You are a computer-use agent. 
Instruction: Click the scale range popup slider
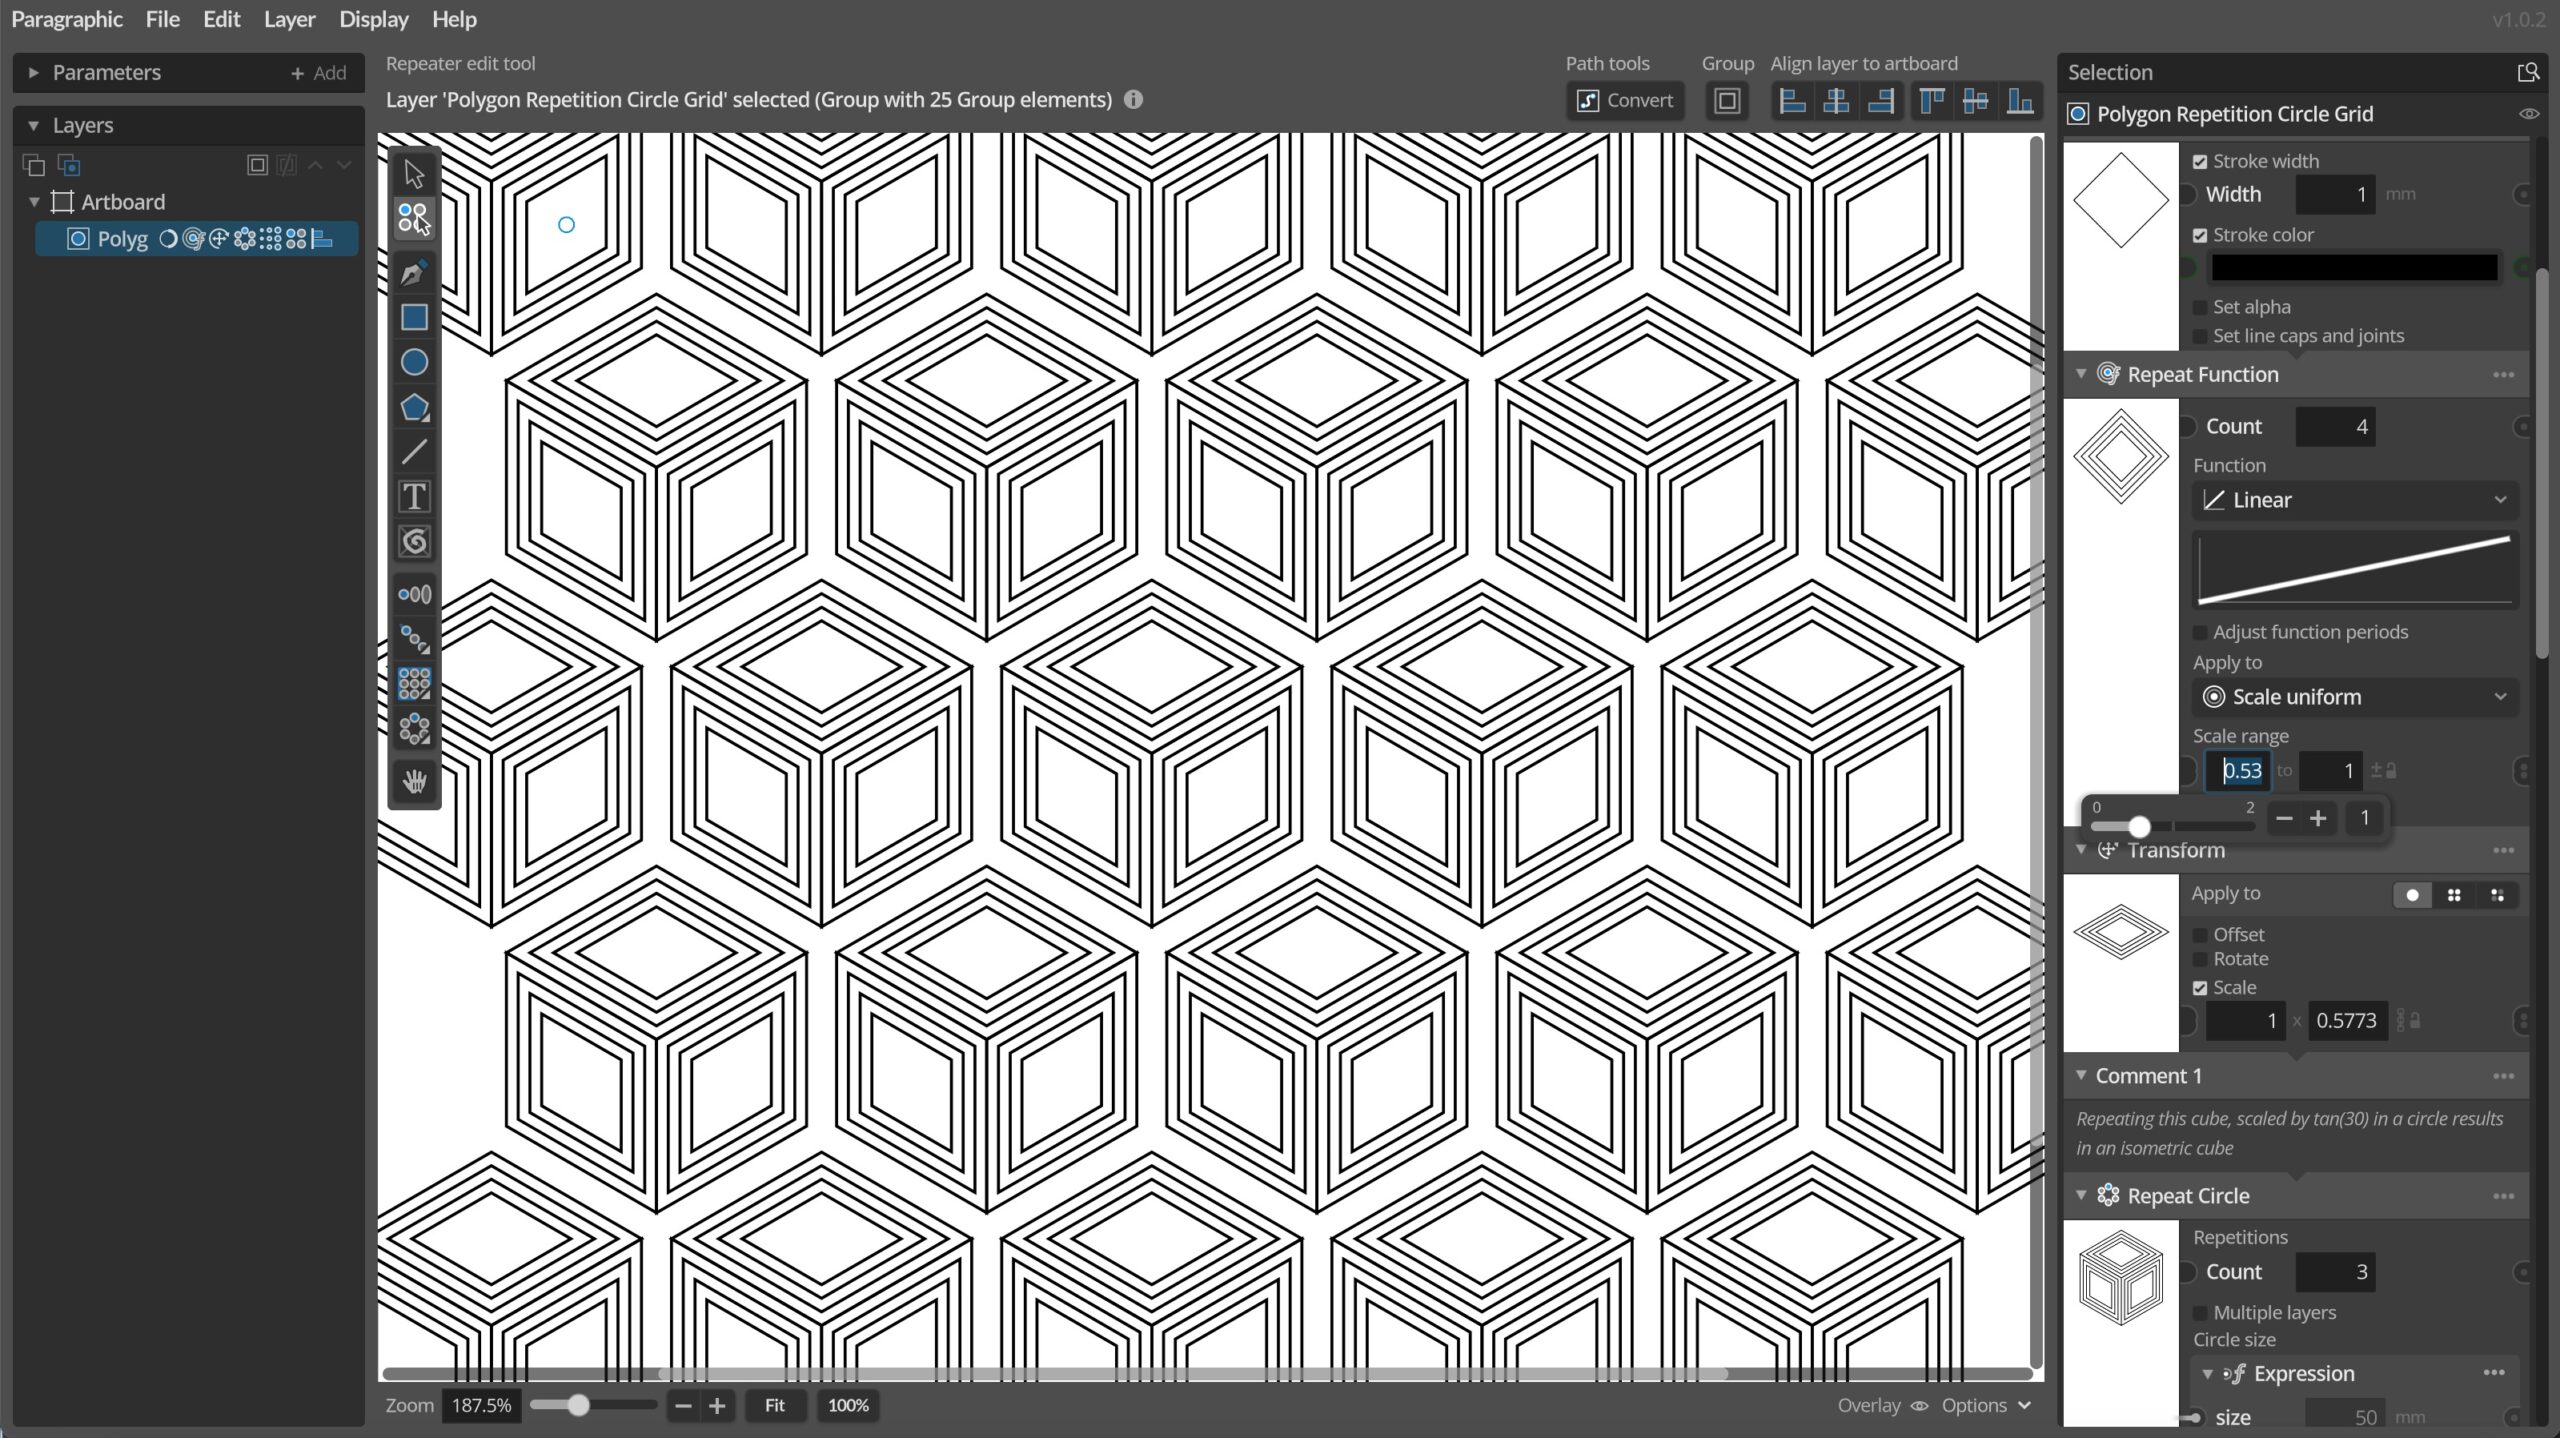2173,826
